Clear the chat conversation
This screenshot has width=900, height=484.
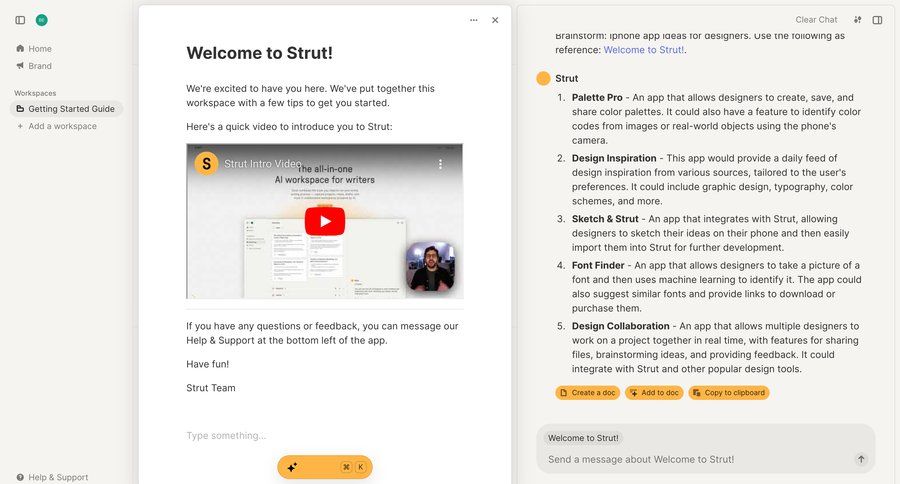pyautogui.click(x=816, y=20)
